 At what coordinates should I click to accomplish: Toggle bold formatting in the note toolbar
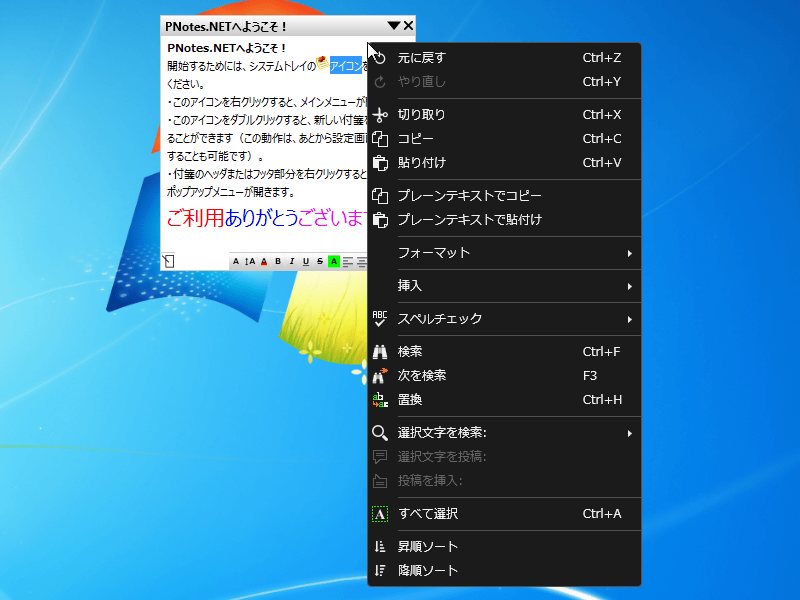click(278, 262)
